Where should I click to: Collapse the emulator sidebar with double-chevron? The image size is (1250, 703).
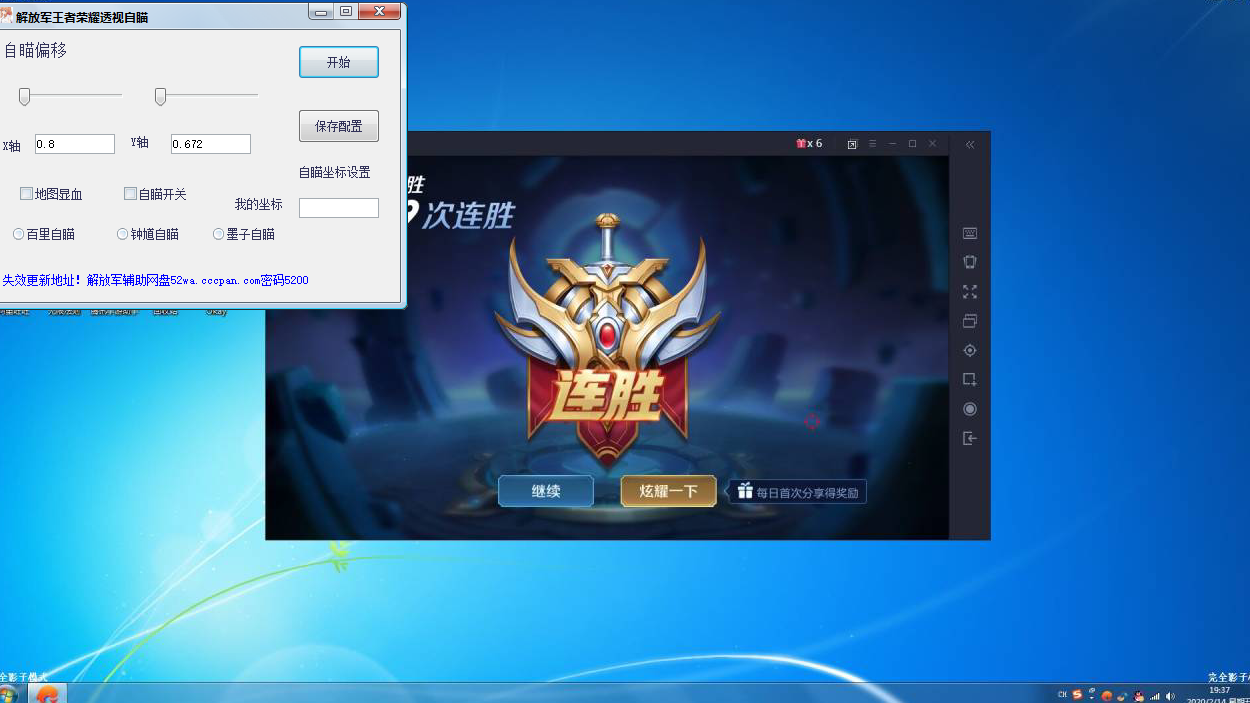(970, 144)
